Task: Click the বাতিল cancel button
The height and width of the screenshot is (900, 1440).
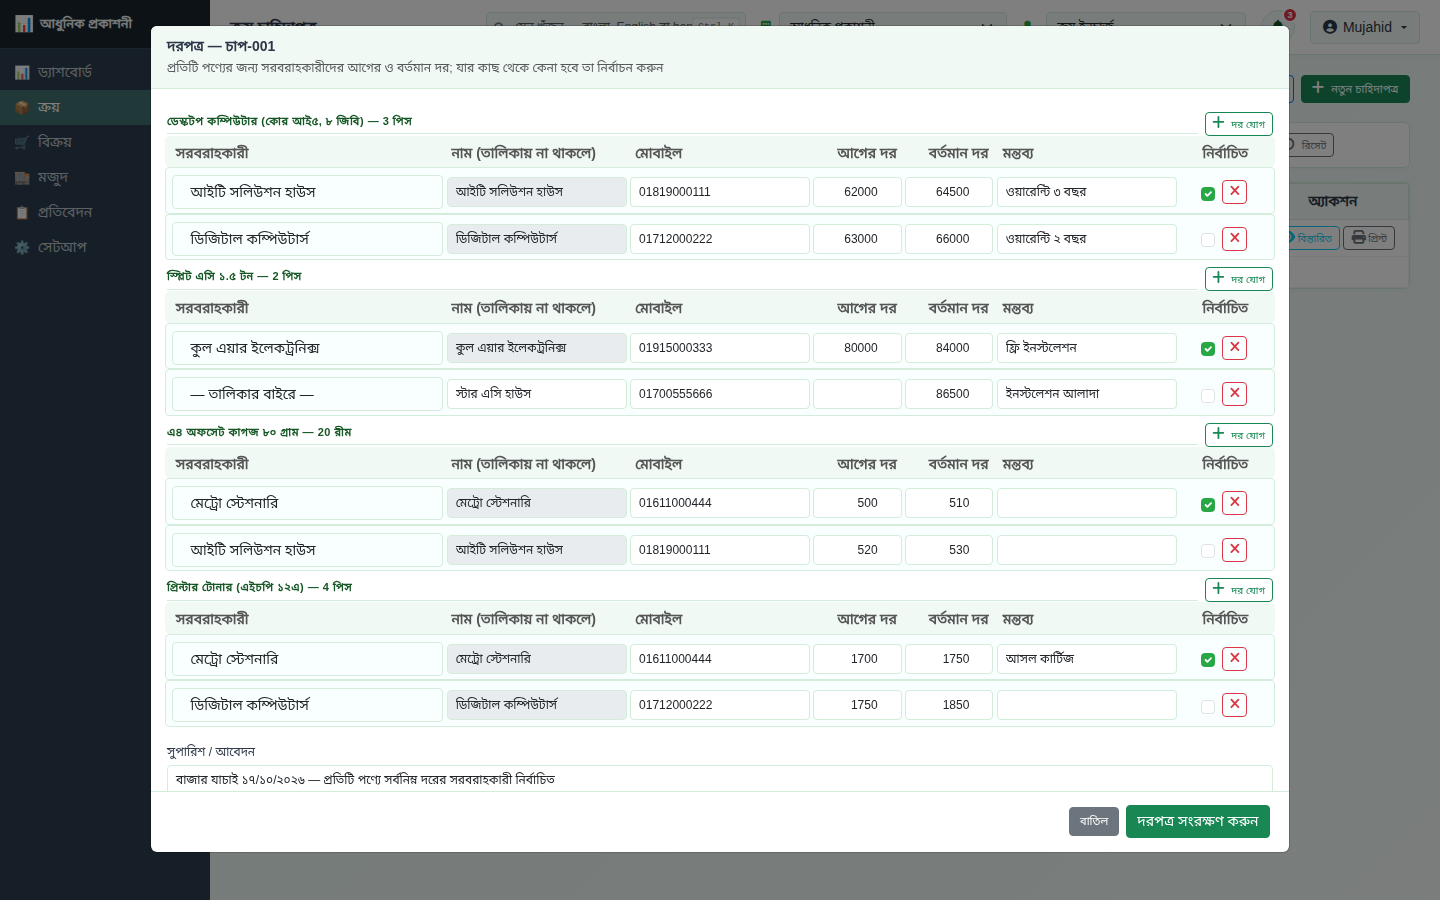Action: point(1094,821)
